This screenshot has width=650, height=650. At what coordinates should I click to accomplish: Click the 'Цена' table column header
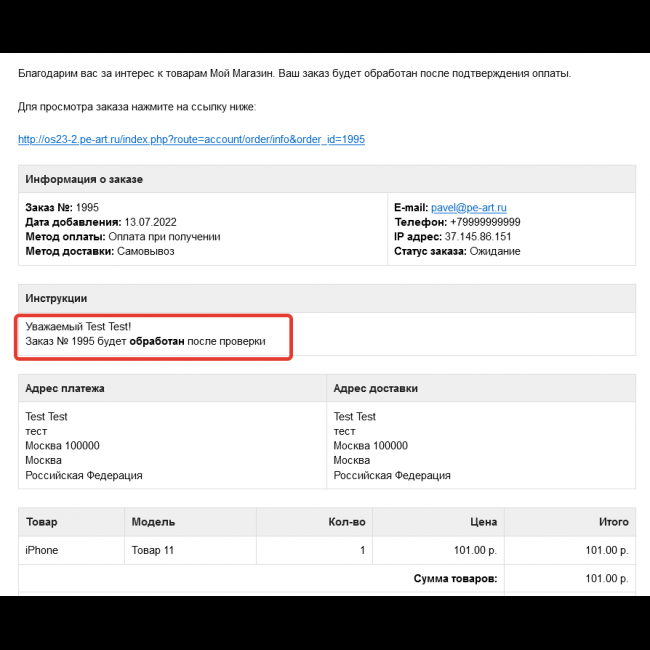point(484,521)
